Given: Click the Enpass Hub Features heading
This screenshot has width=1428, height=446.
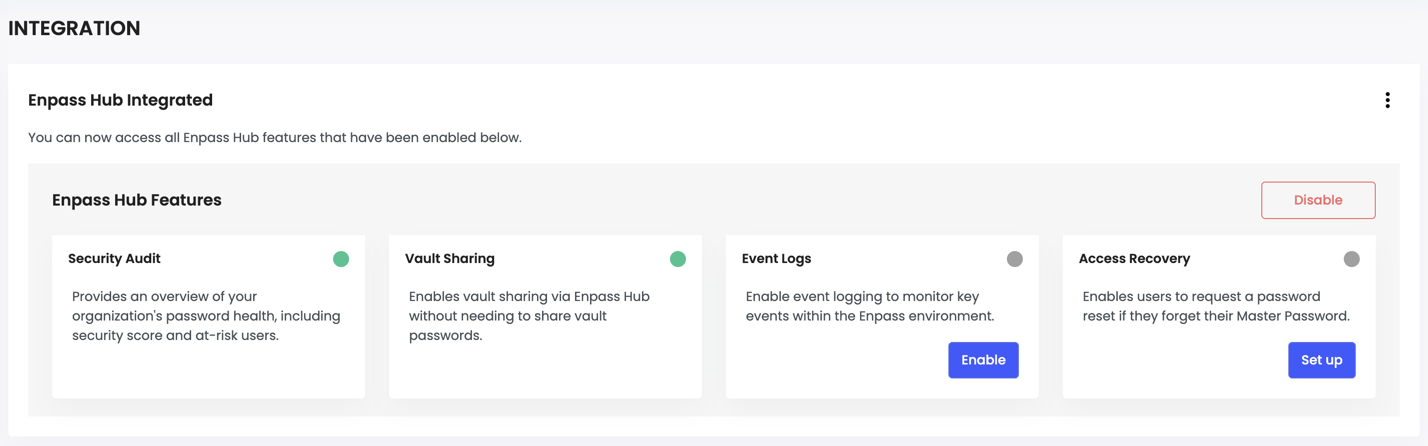Looking at the screenshot, I should tap(137, 200).
